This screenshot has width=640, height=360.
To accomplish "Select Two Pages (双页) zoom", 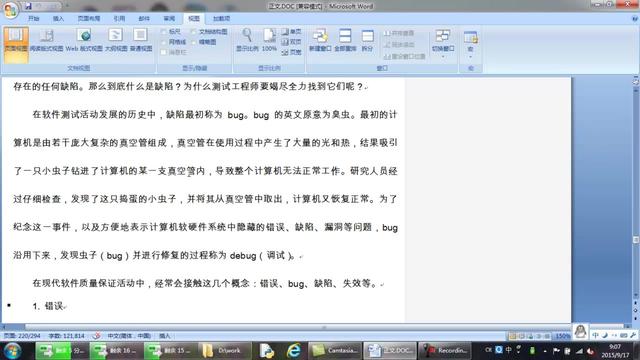I will click(x=291, y=42).
